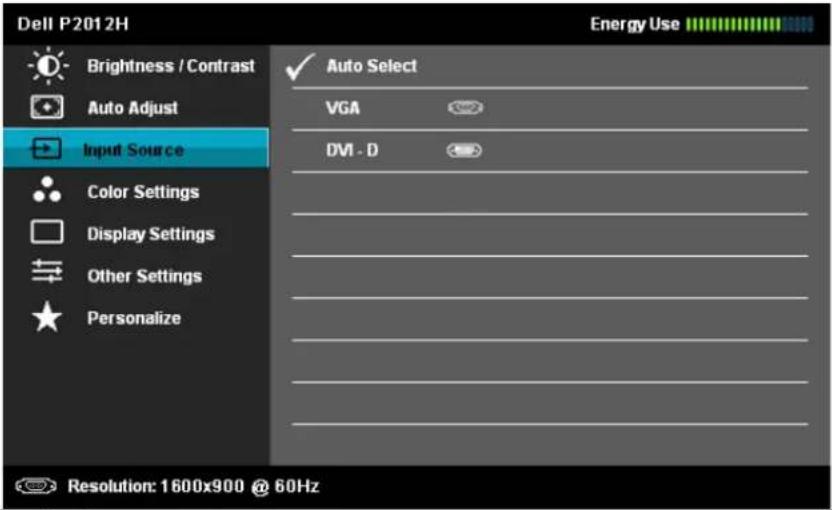Click the Auto Select checkmark
This screenshot has height=510, width=832.
coord(300,67)
